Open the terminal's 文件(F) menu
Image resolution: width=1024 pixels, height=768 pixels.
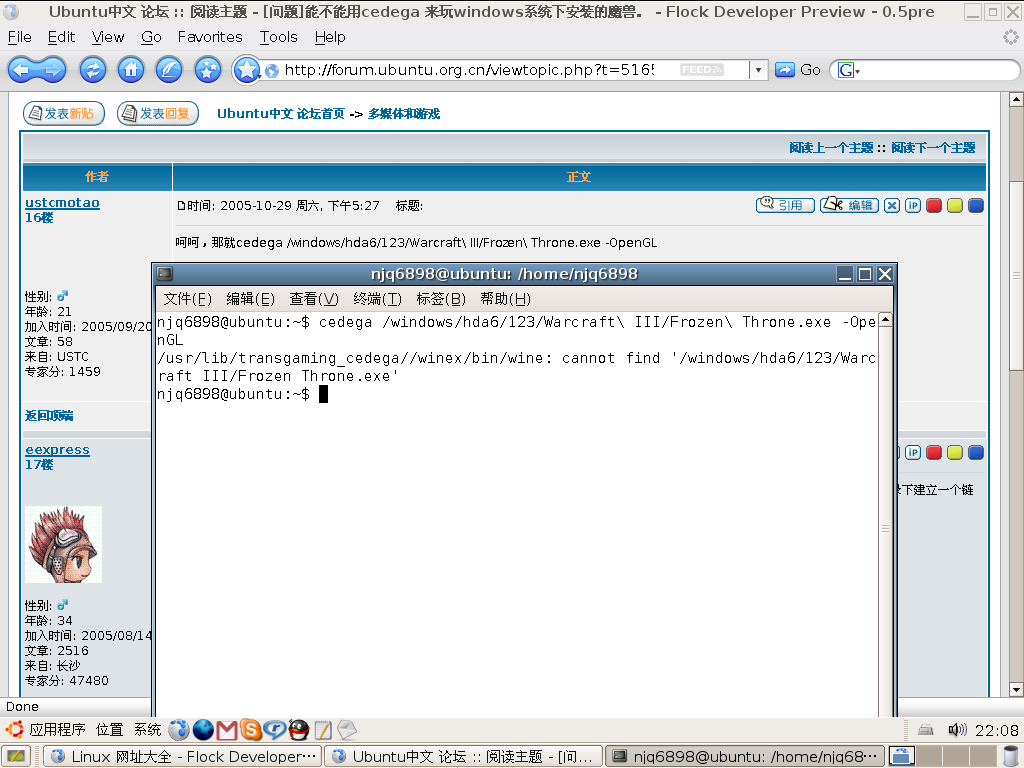(x=187, y=299)
